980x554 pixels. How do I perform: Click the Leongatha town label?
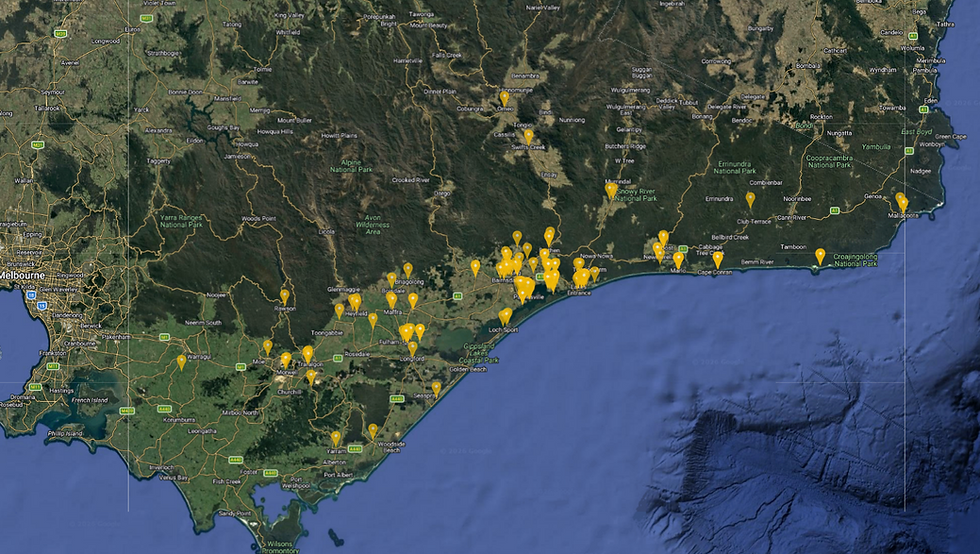pyautogui.click(x=202, y=431)
